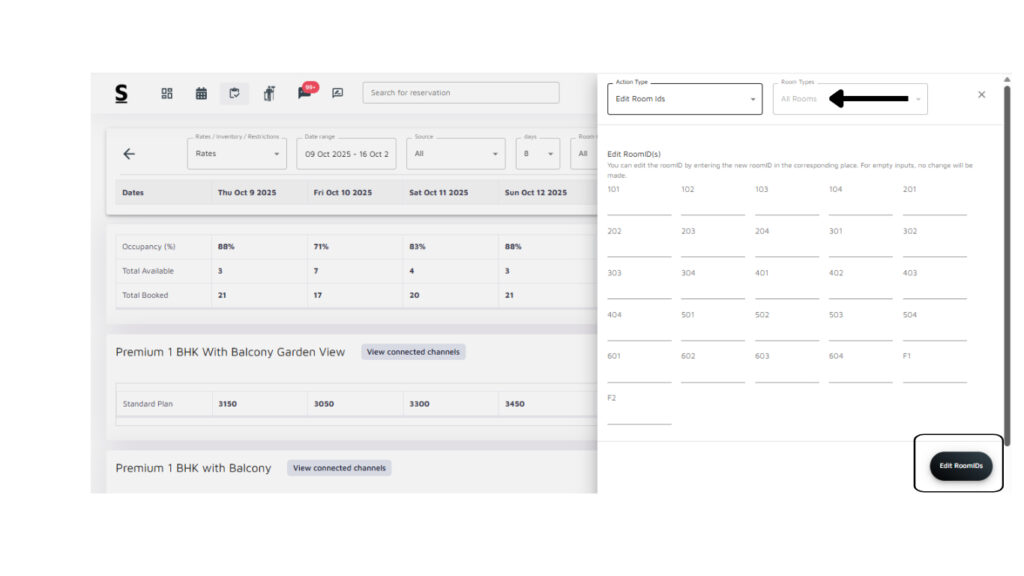The image size is (1024, 576).
Task: Open messages with 99+ badge
Action: [x=304, y=93]
